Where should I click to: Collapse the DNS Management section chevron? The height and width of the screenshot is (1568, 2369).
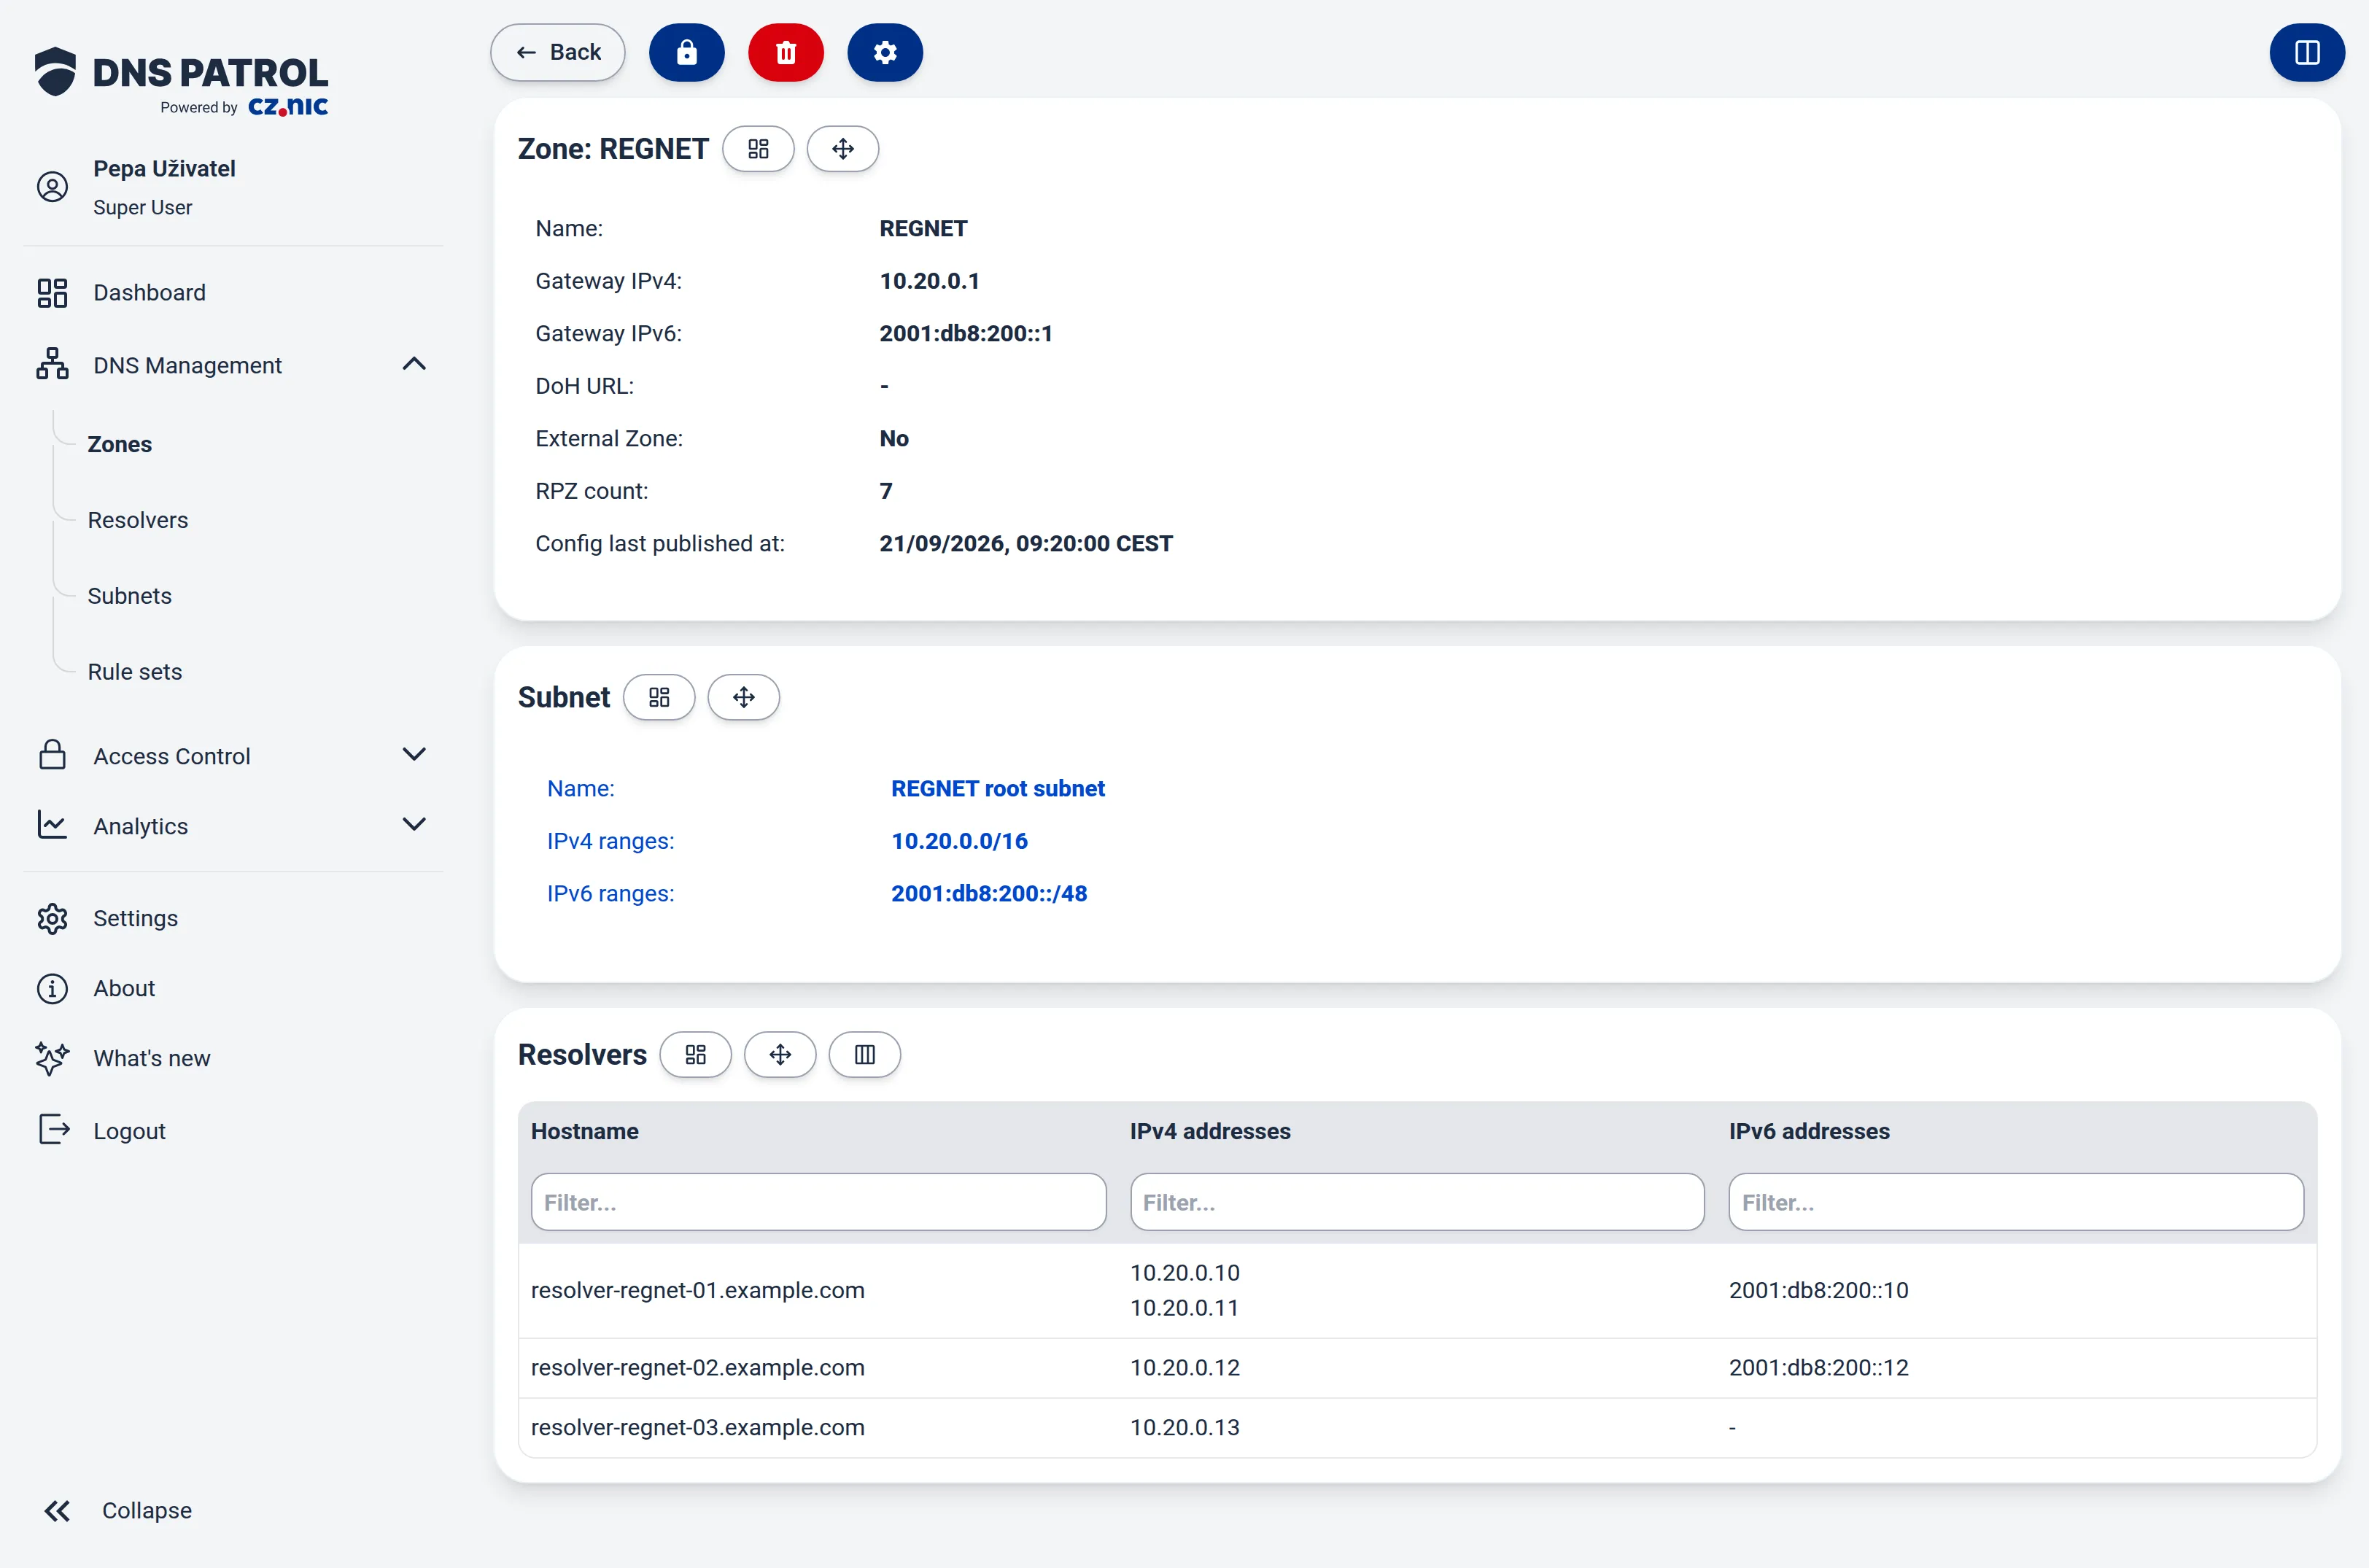(414, 364)
